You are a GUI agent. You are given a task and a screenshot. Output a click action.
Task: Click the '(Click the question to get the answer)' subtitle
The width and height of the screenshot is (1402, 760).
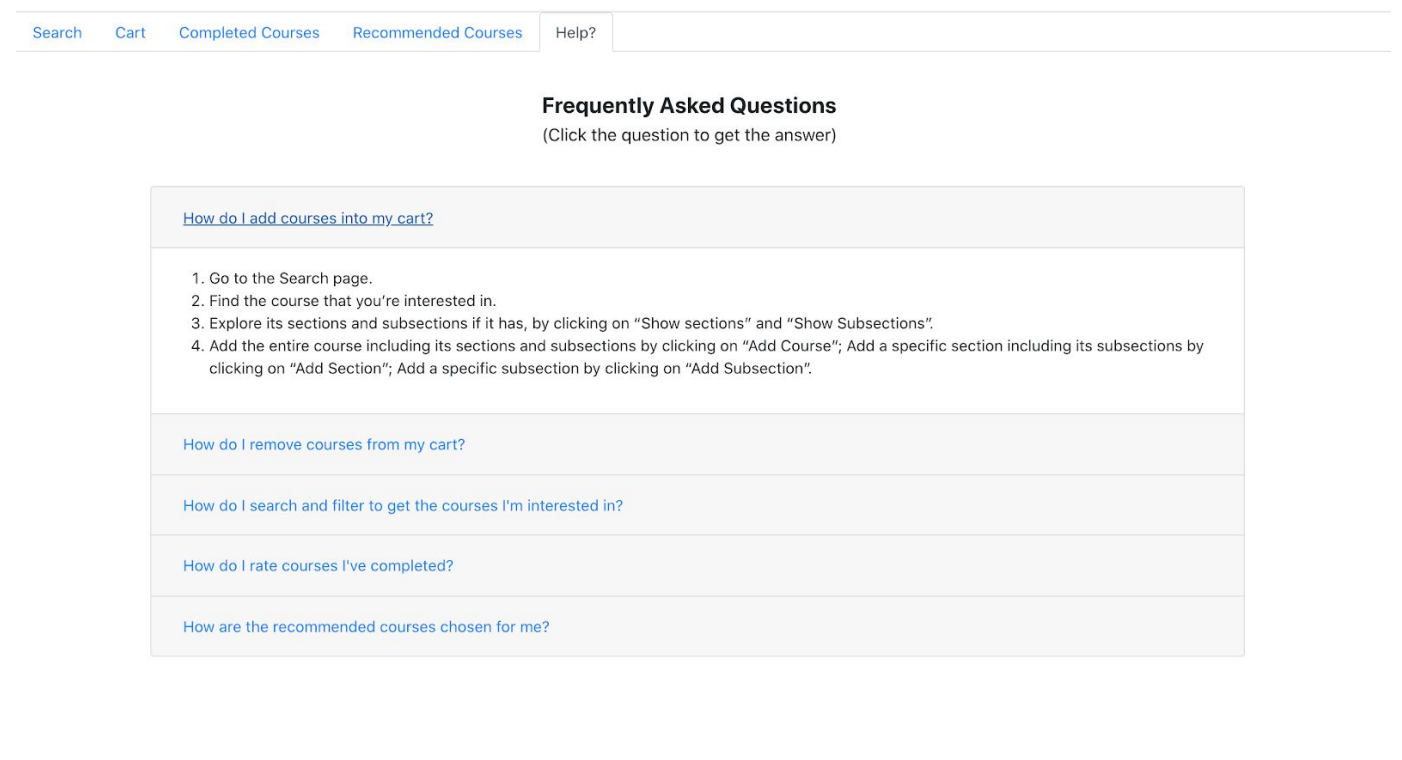click(x=689, y=135)
